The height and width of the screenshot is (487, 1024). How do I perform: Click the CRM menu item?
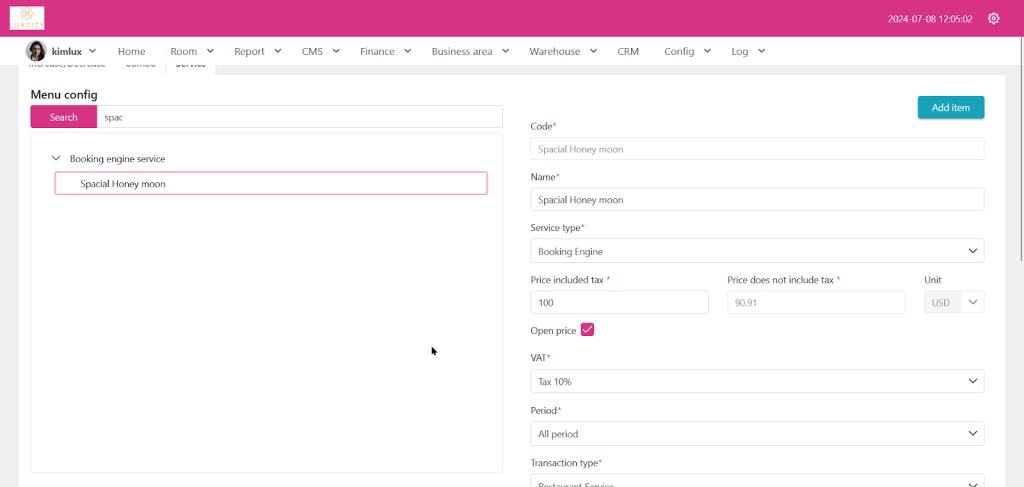point(628,51)
